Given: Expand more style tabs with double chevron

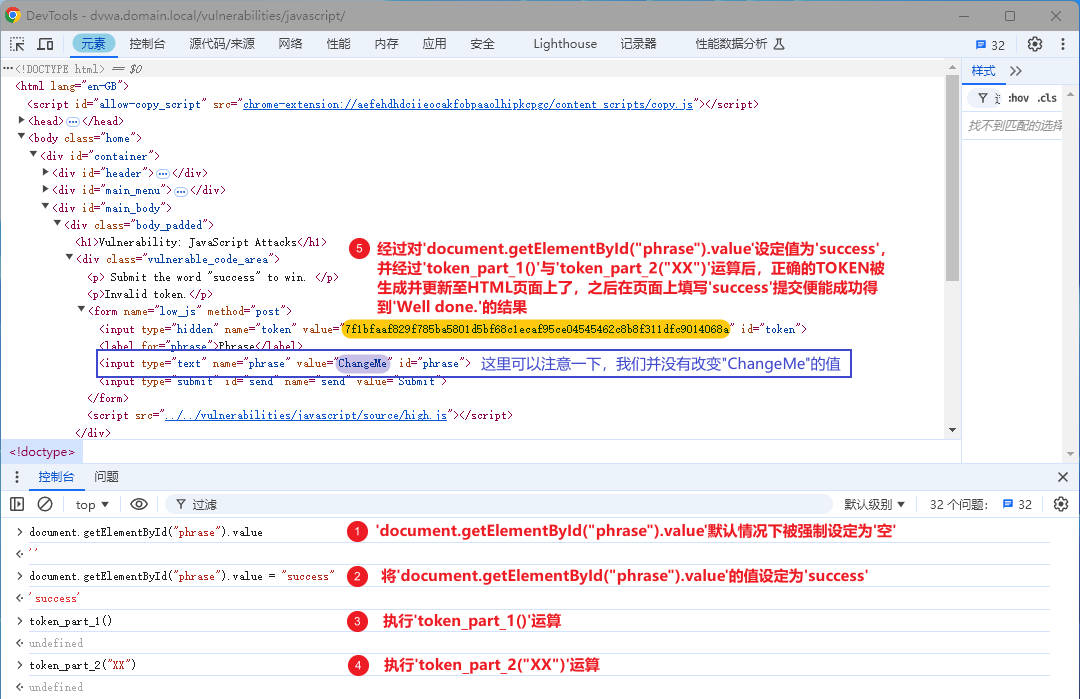Looking at the screenshot, I should 1016,71.
